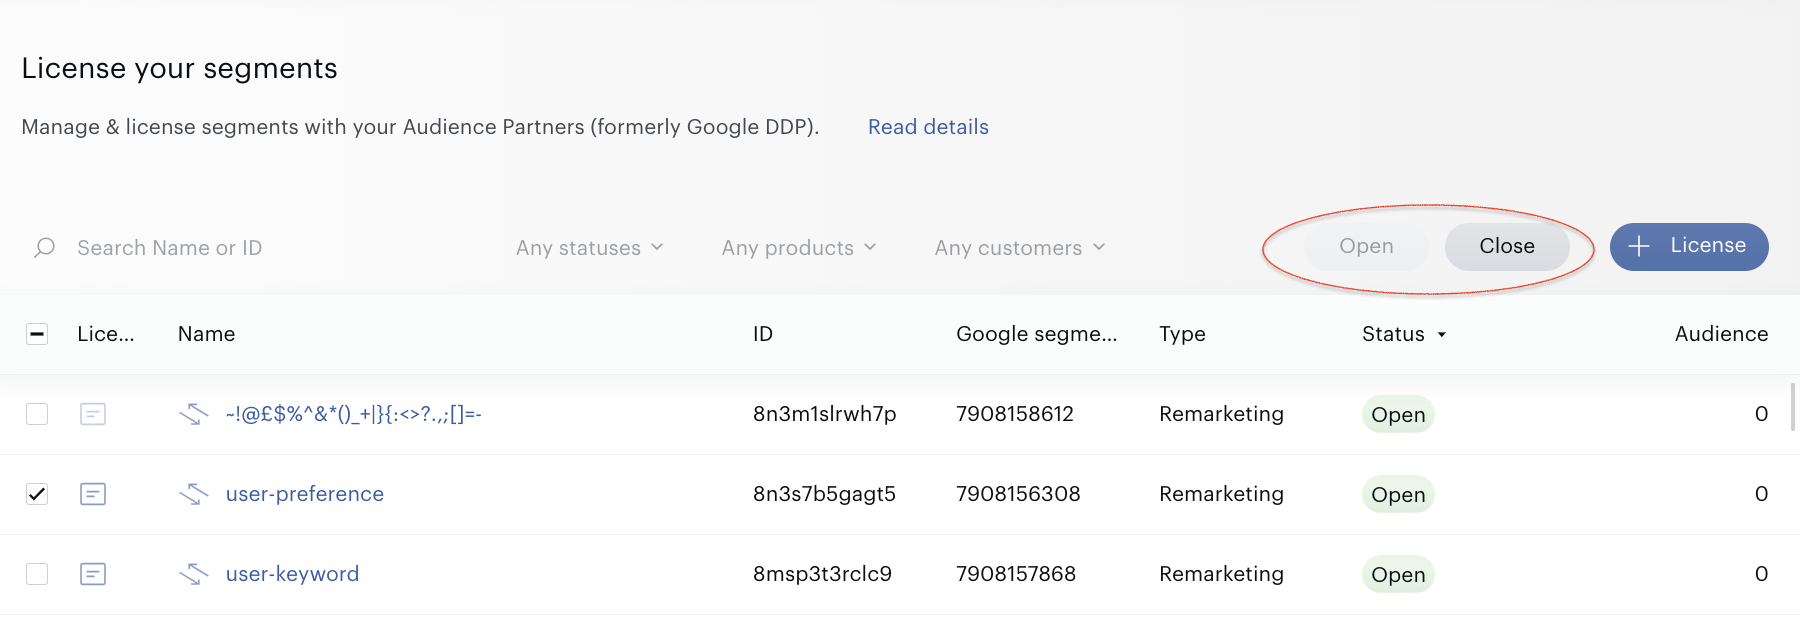Click the vertical scrollbar at table's right edge

[1793, 406]
